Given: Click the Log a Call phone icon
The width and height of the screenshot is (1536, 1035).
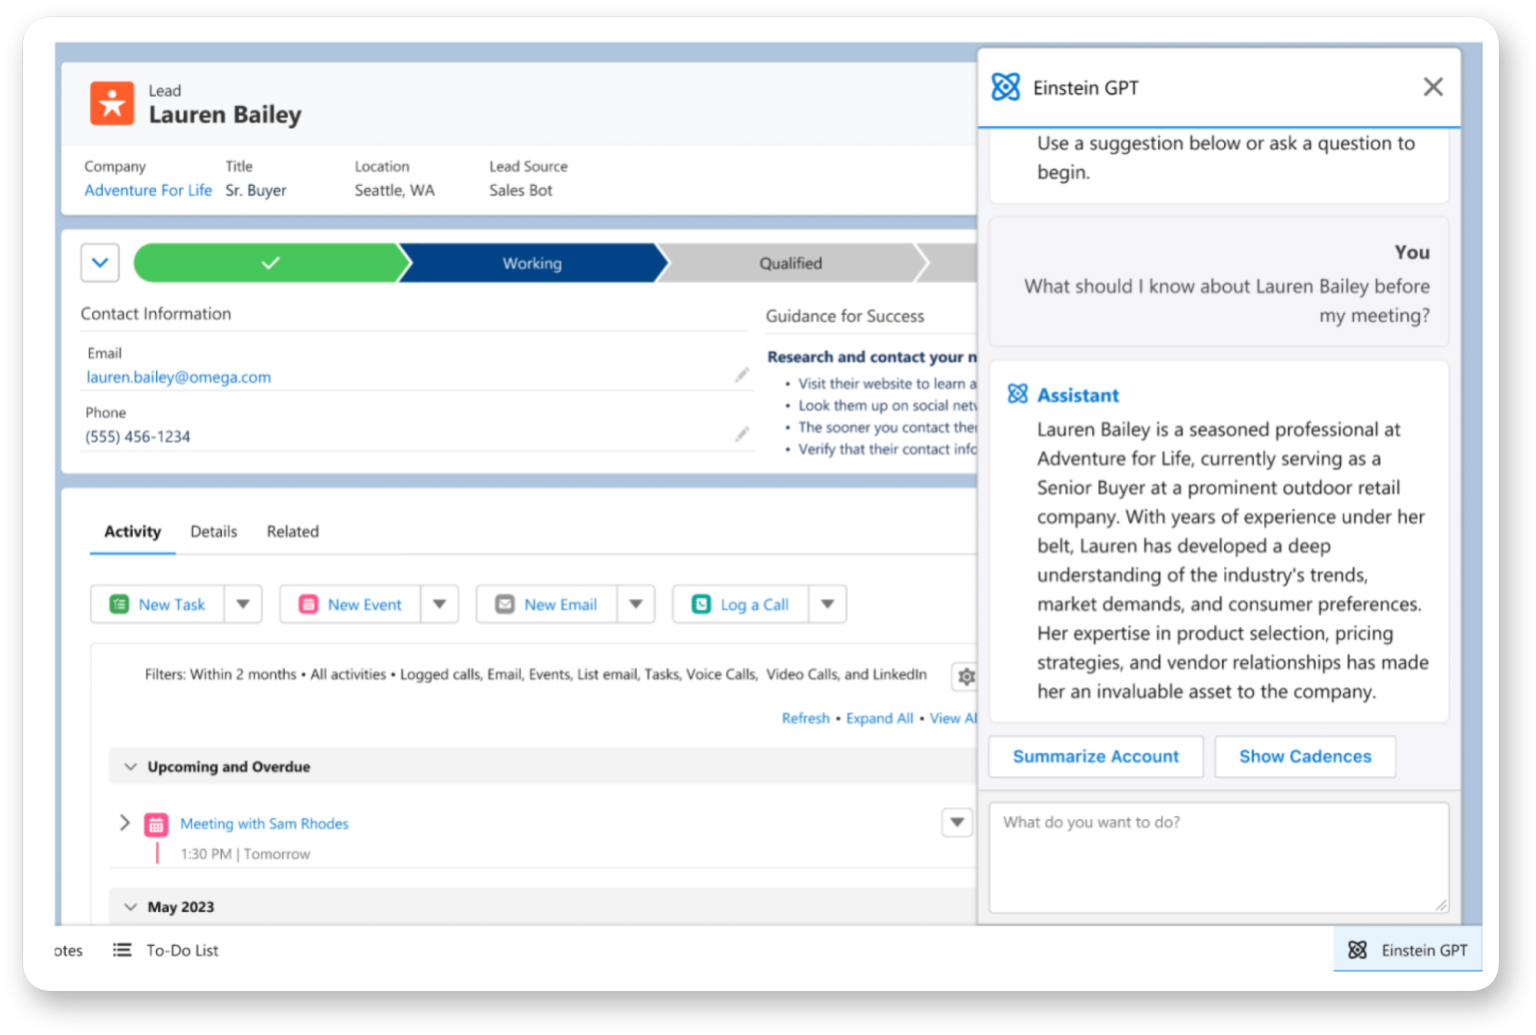Looking at the screenshot, I should 701,604.
